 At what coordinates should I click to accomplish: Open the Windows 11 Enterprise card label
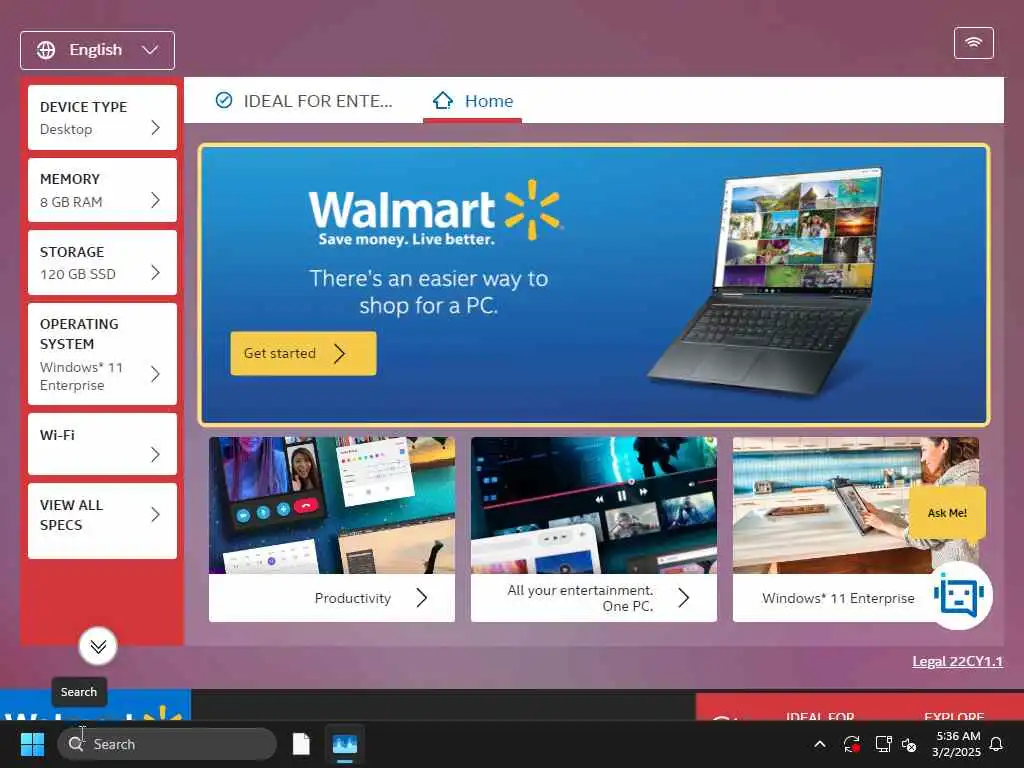pyautogui.click(x=838, y=598)
